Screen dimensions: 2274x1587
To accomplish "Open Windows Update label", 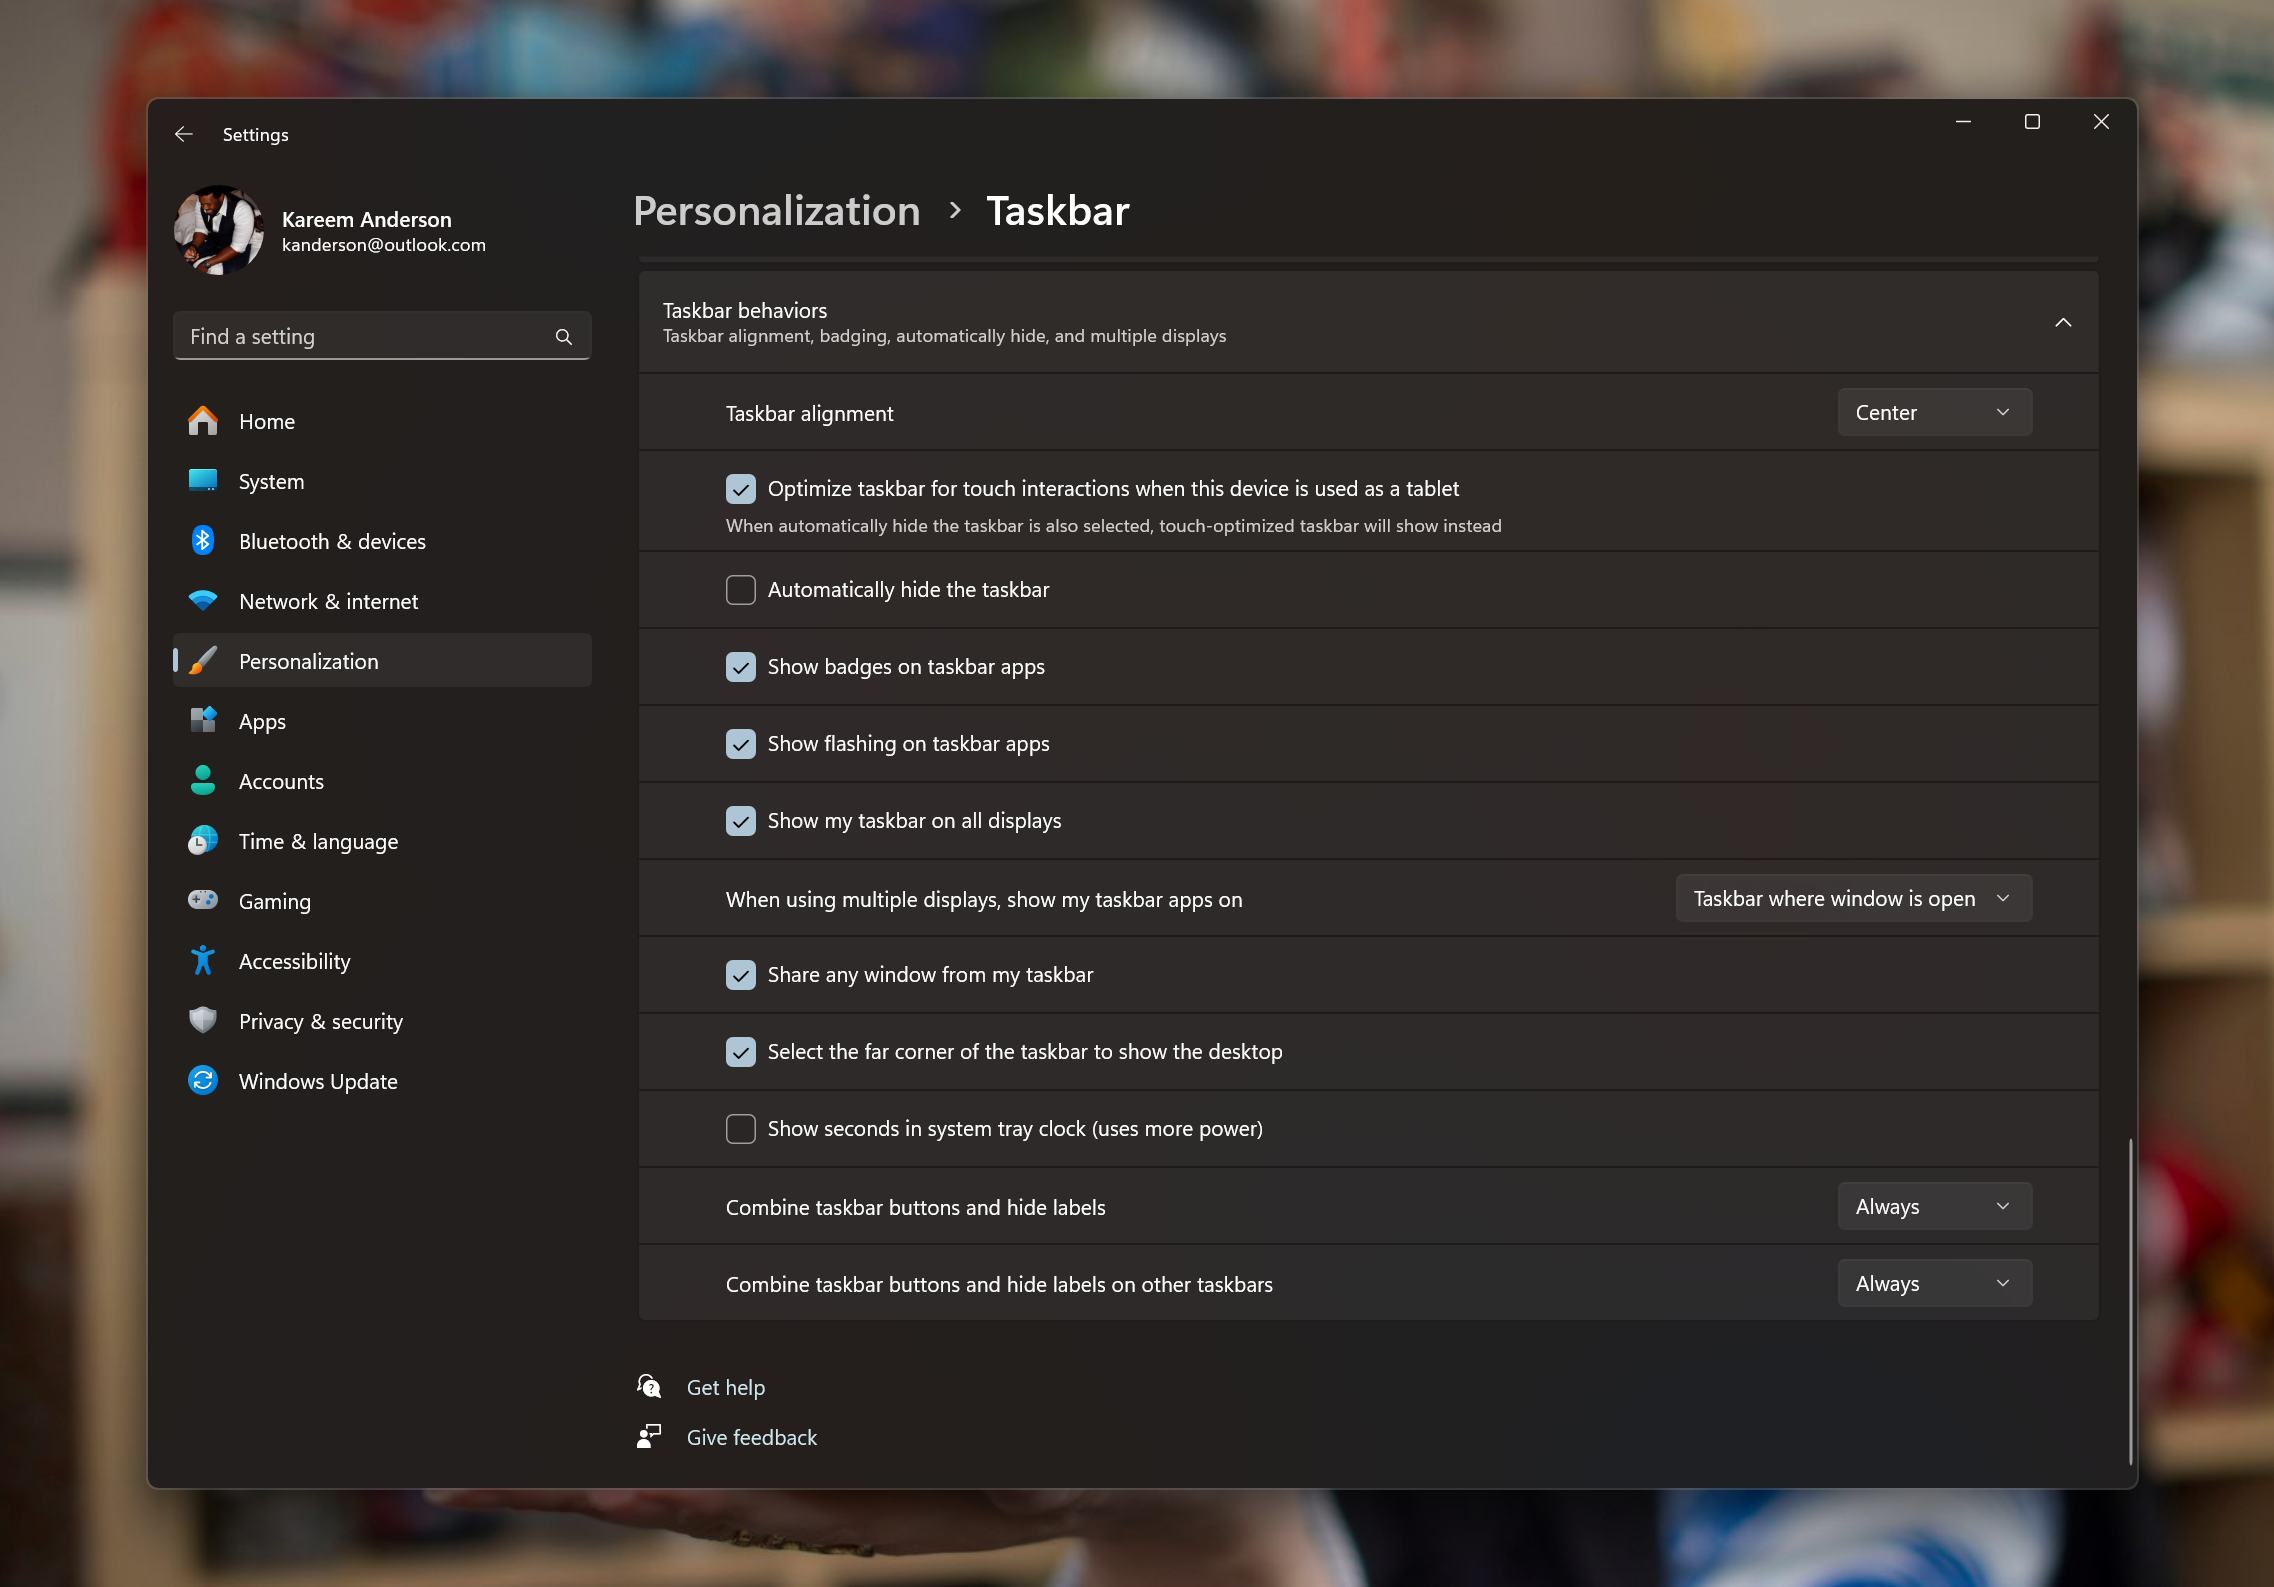I will [x=318, y=1081].
